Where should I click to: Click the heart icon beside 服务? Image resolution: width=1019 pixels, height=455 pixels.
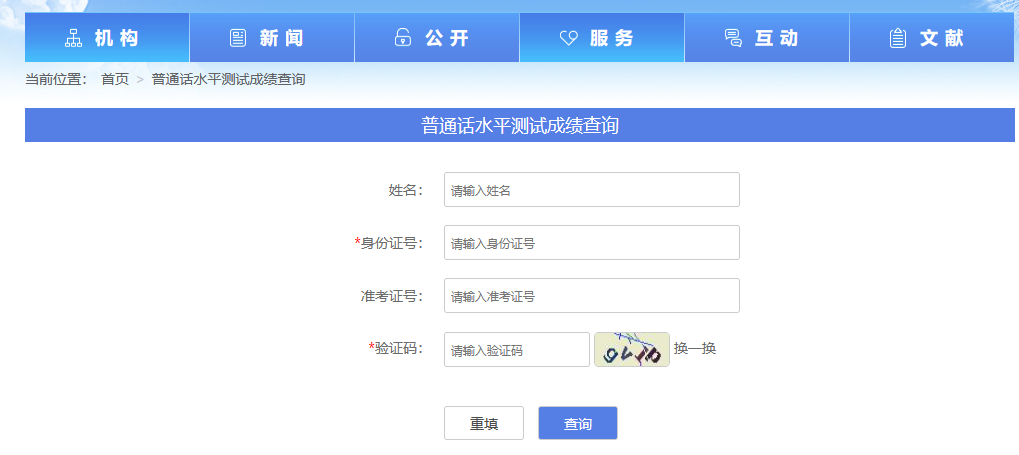pyautogui.click(x=568, y=39)
